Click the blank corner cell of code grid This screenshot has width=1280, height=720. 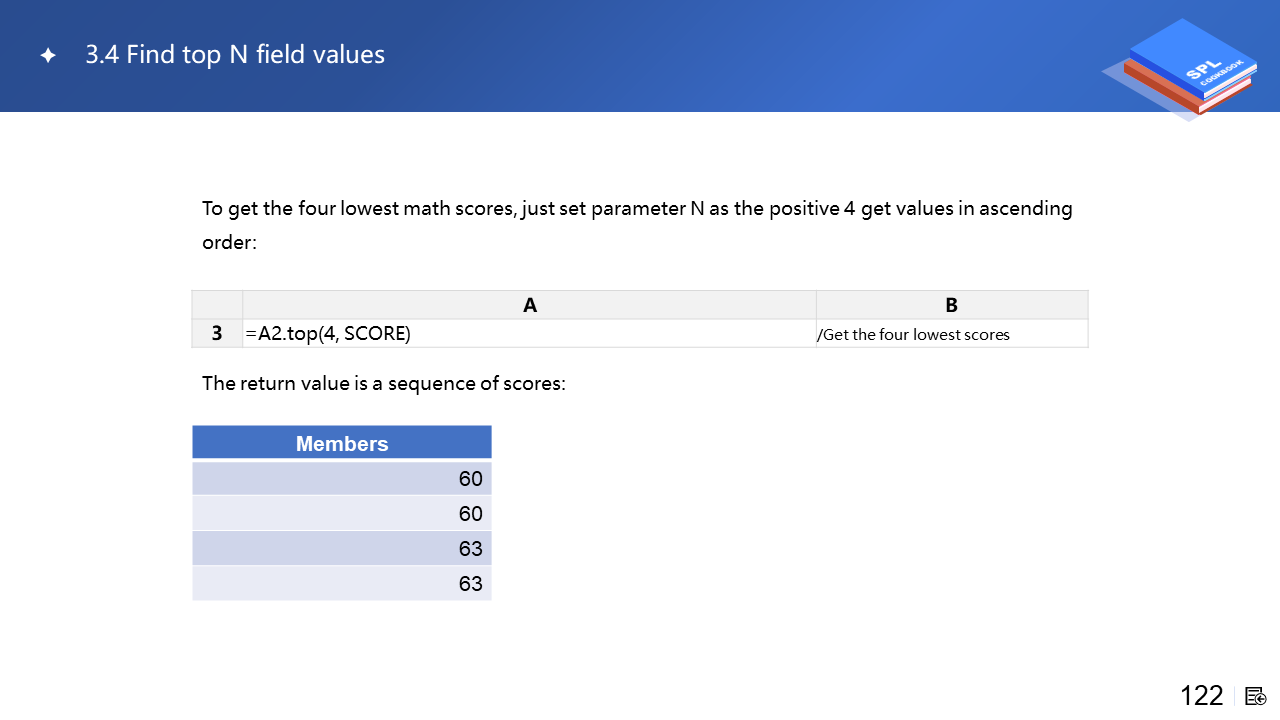click(217, 305)
